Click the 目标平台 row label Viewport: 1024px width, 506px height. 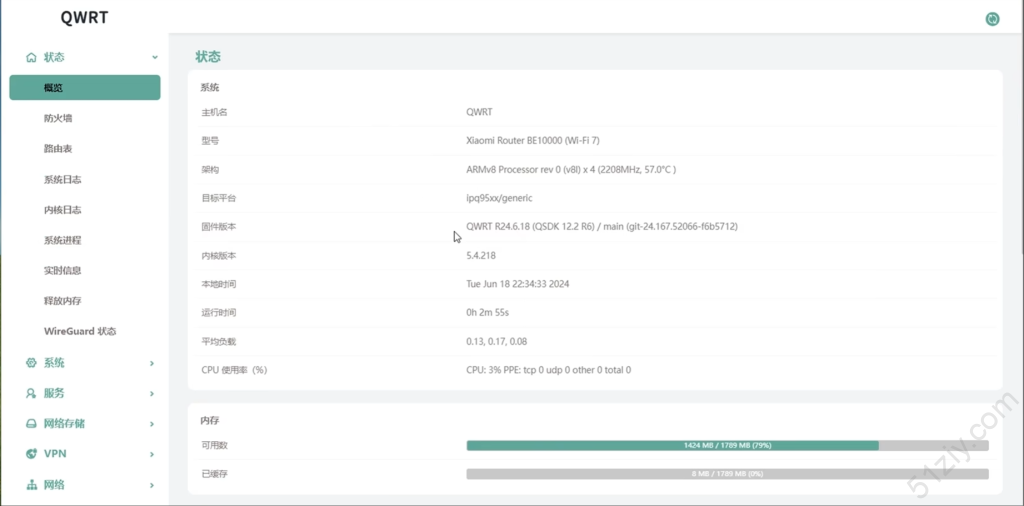pos(219,198)
